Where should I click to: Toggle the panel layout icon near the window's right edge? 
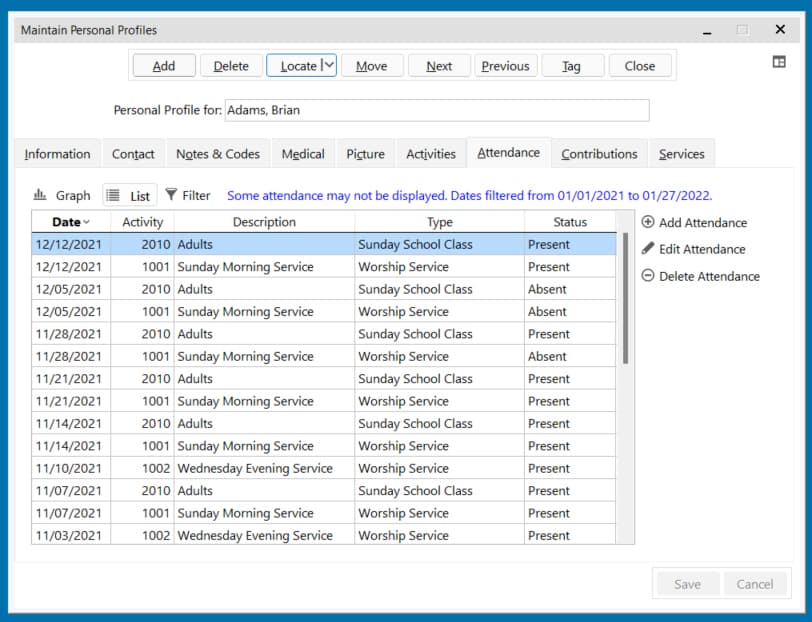click(x=779, y=62)
